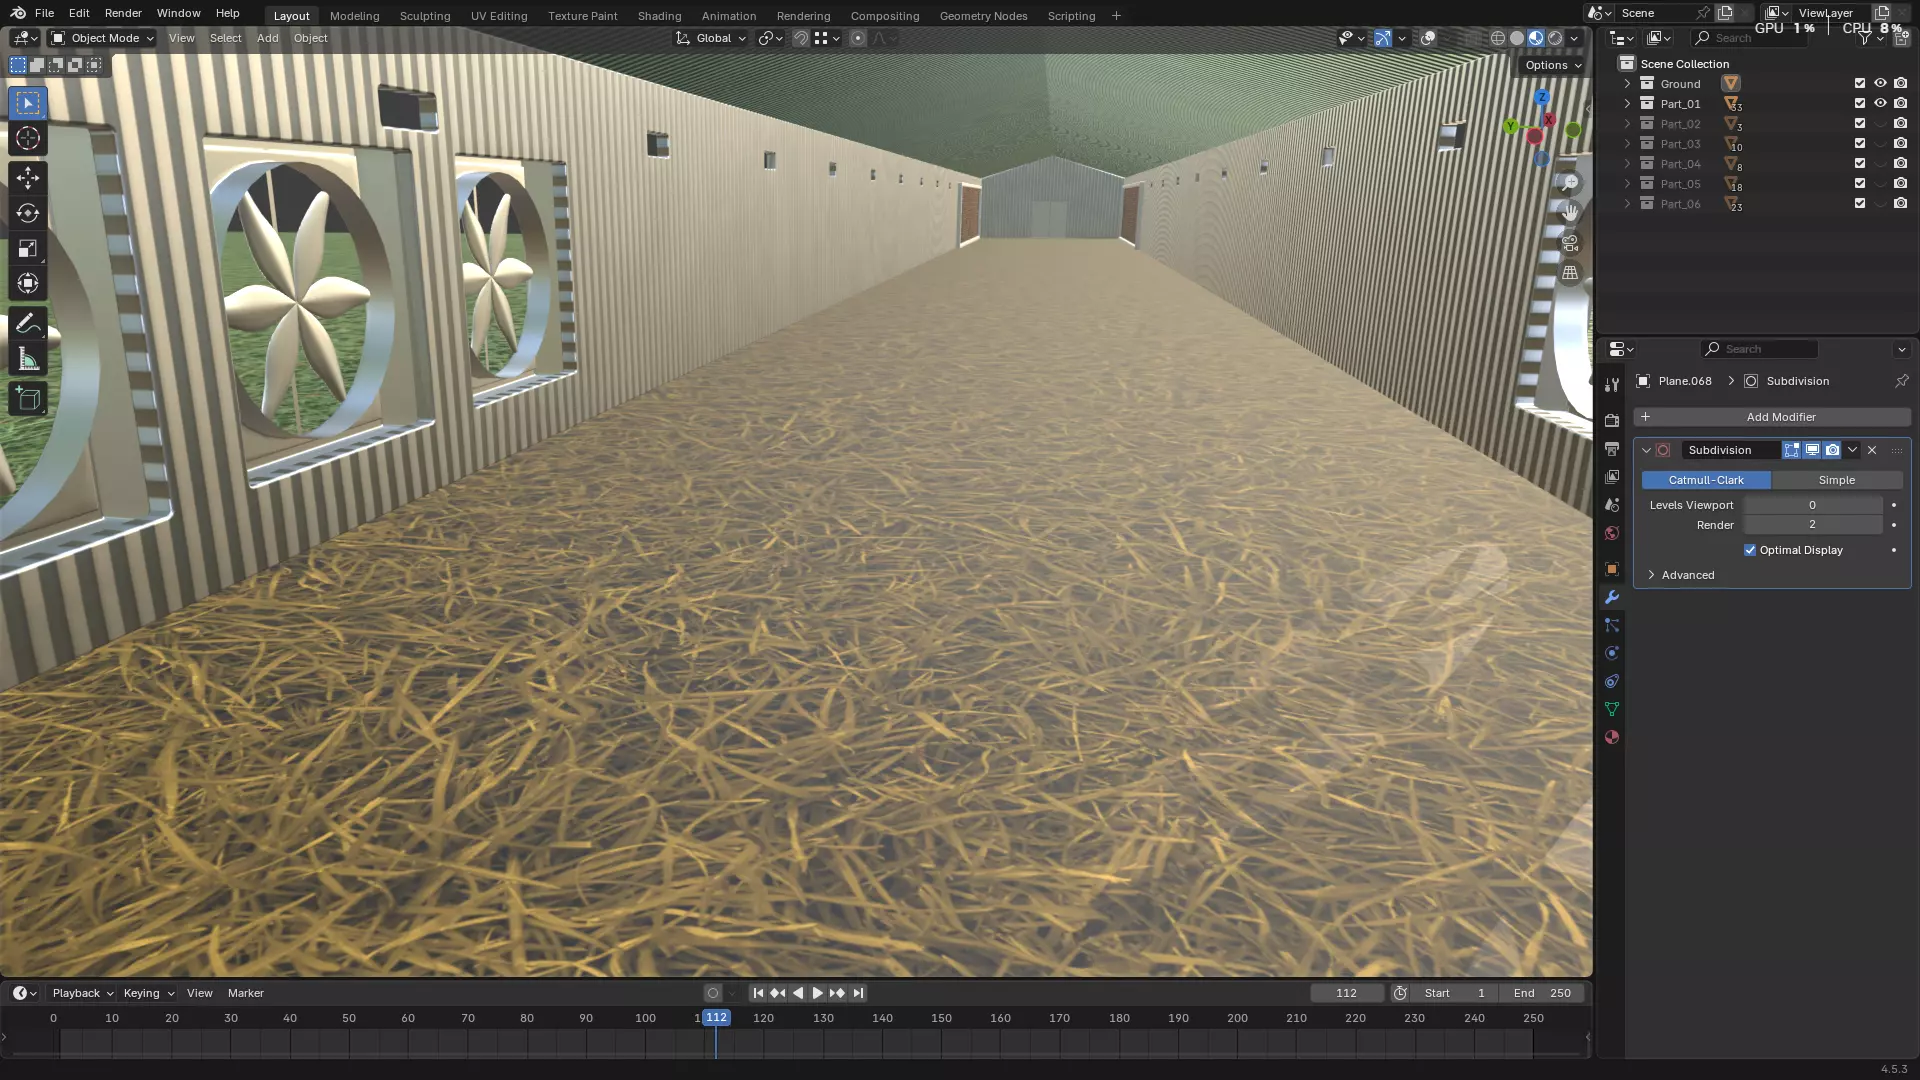The image size is (1920, 1080).
Task: Toggle snapping magnet in header
Action: 800,38
